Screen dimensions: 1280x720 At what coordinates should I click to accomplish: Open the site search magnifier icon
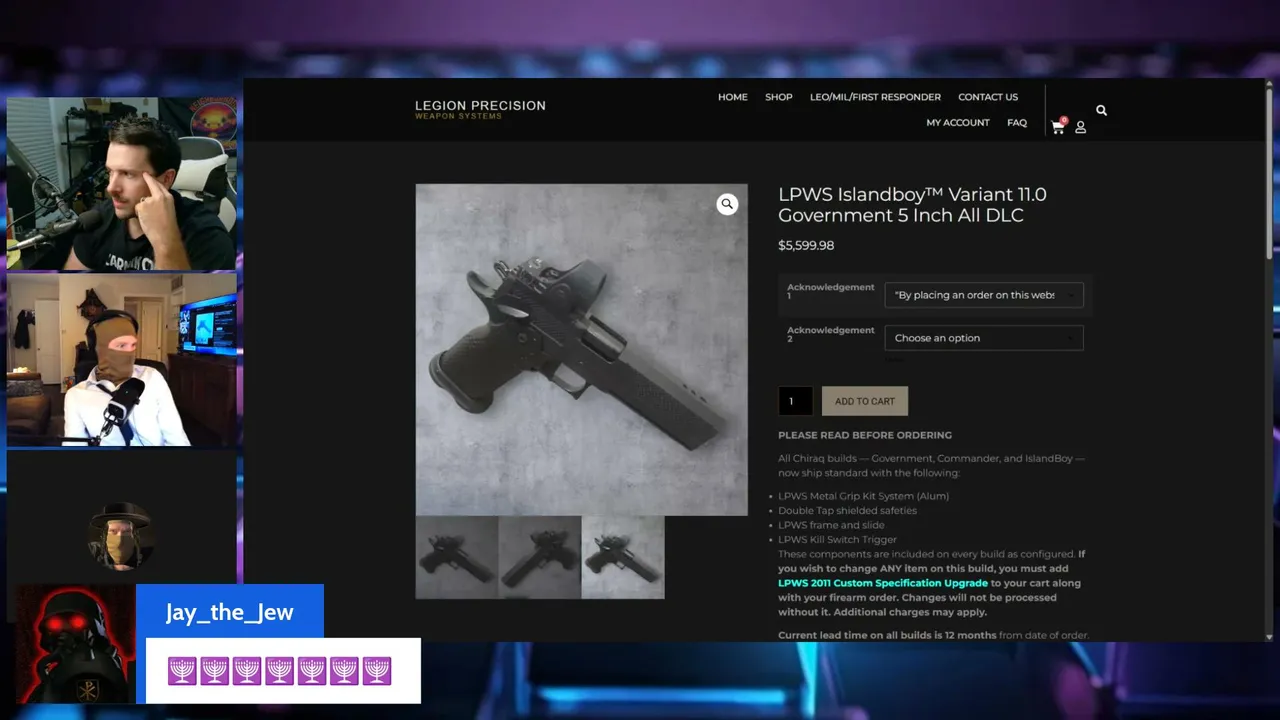(1101, 110)
